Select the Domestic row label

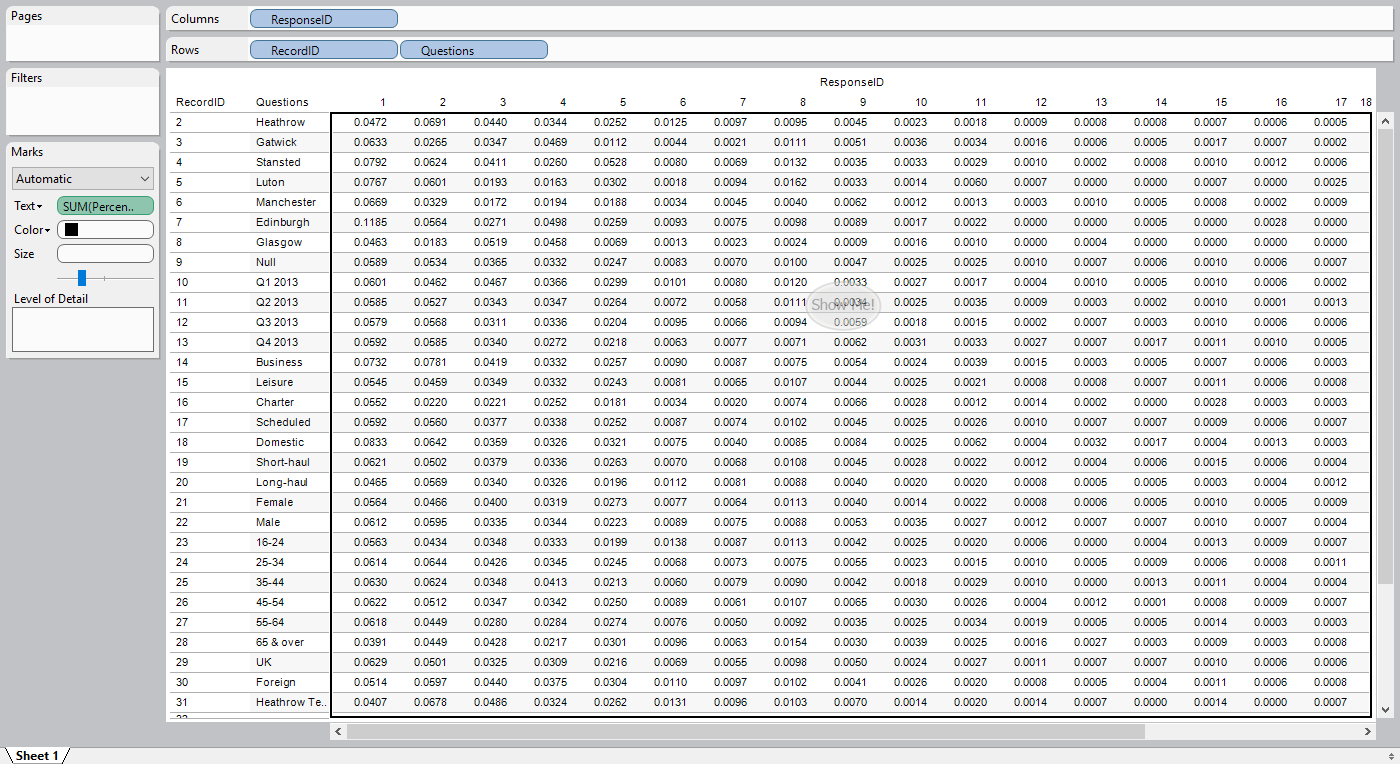(280, 442)
